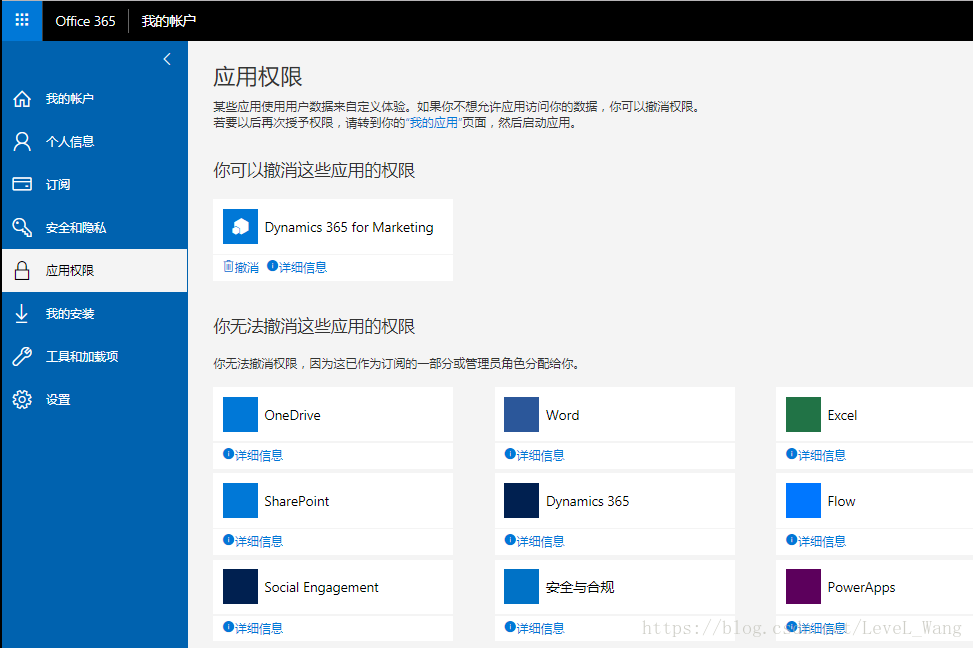Click the Flow app tile icon
Viewport: 973px width, 648px height.
point(803,500)
